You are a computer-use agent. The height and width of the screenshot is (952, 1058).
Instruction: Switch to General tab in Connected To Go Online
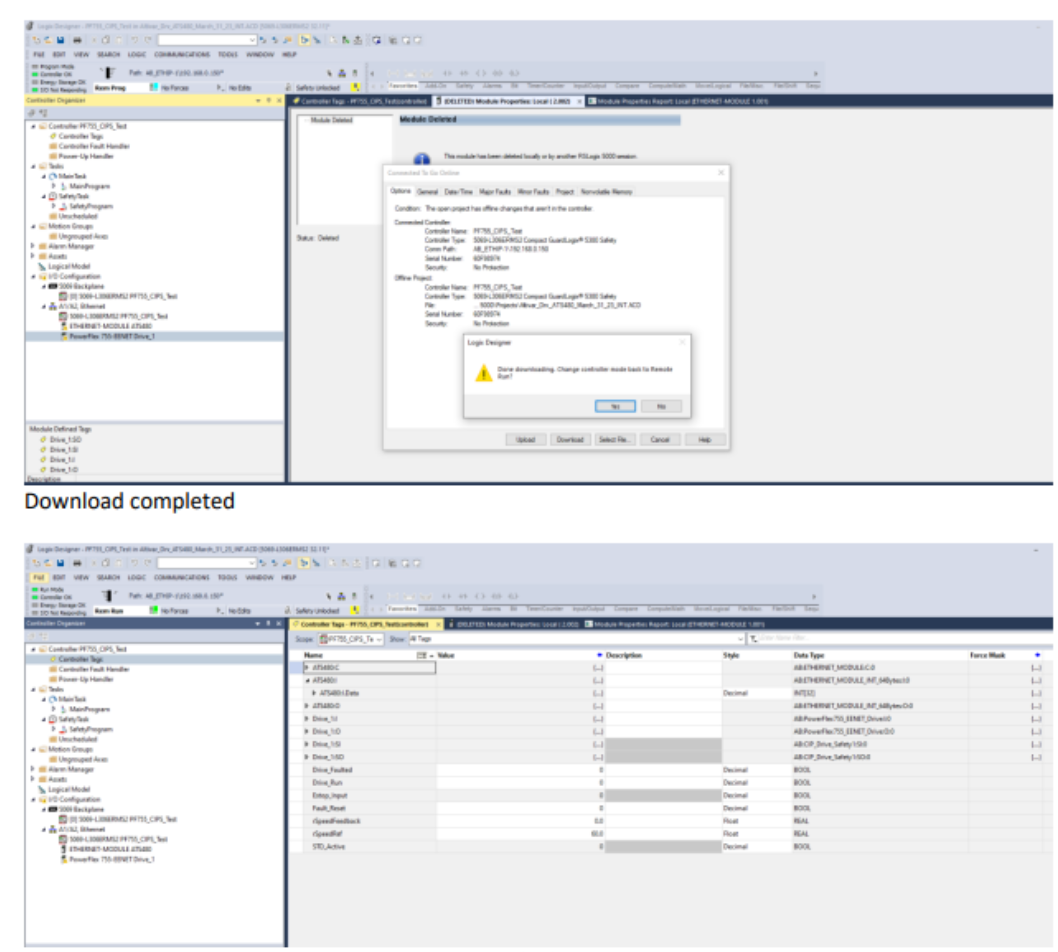[428, 192]
